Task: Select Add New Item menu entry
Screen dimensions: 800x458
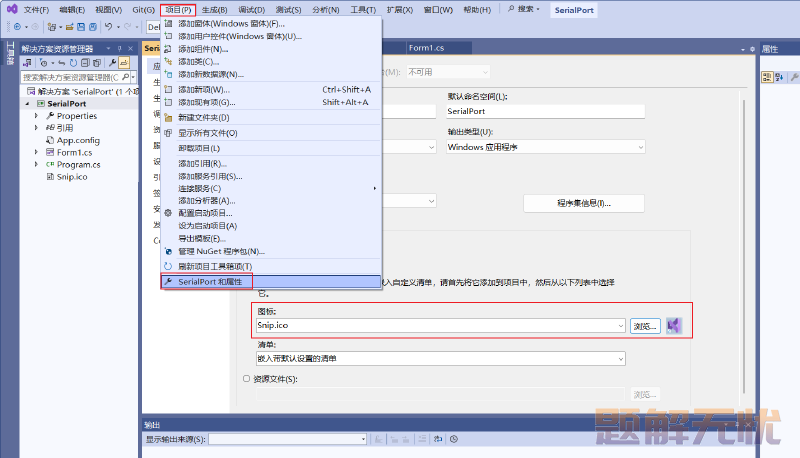Action: click(271, 89)
